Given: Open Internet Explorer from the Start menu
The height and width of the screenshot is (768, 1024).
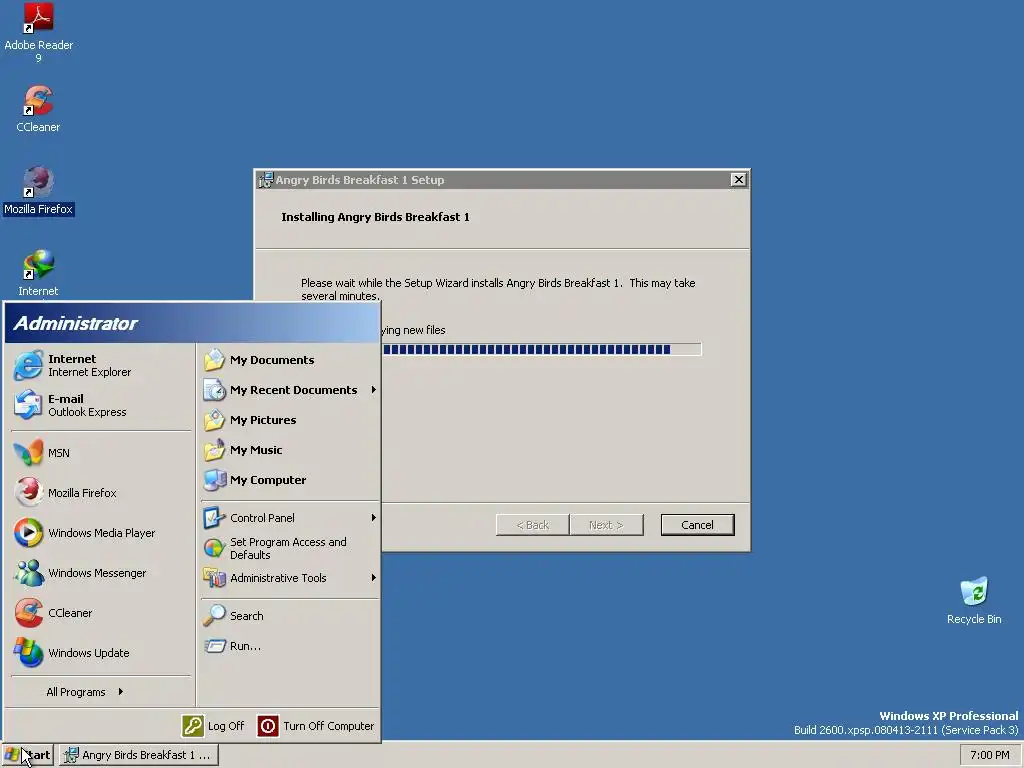Looking at the screenshot, I should point(101,365).
